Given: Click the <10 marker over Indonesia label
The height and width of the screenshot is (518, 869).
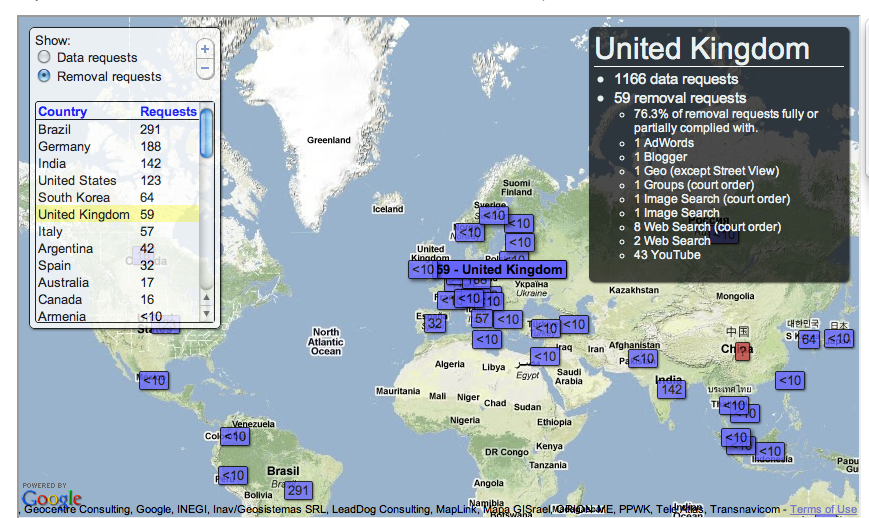Looking at the screenshot, I should click(x=770, y=452).
